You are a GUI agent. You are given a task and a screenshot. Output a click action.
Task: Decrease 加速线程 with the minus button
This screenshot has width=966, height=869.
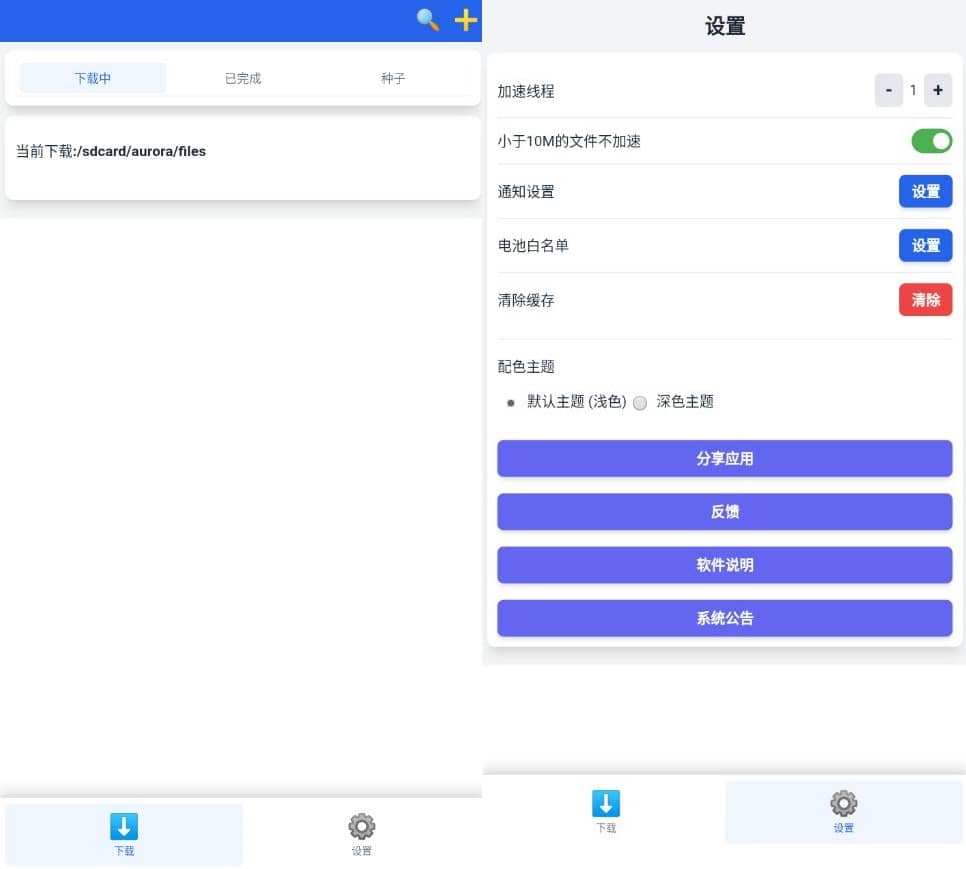point(888,90)
